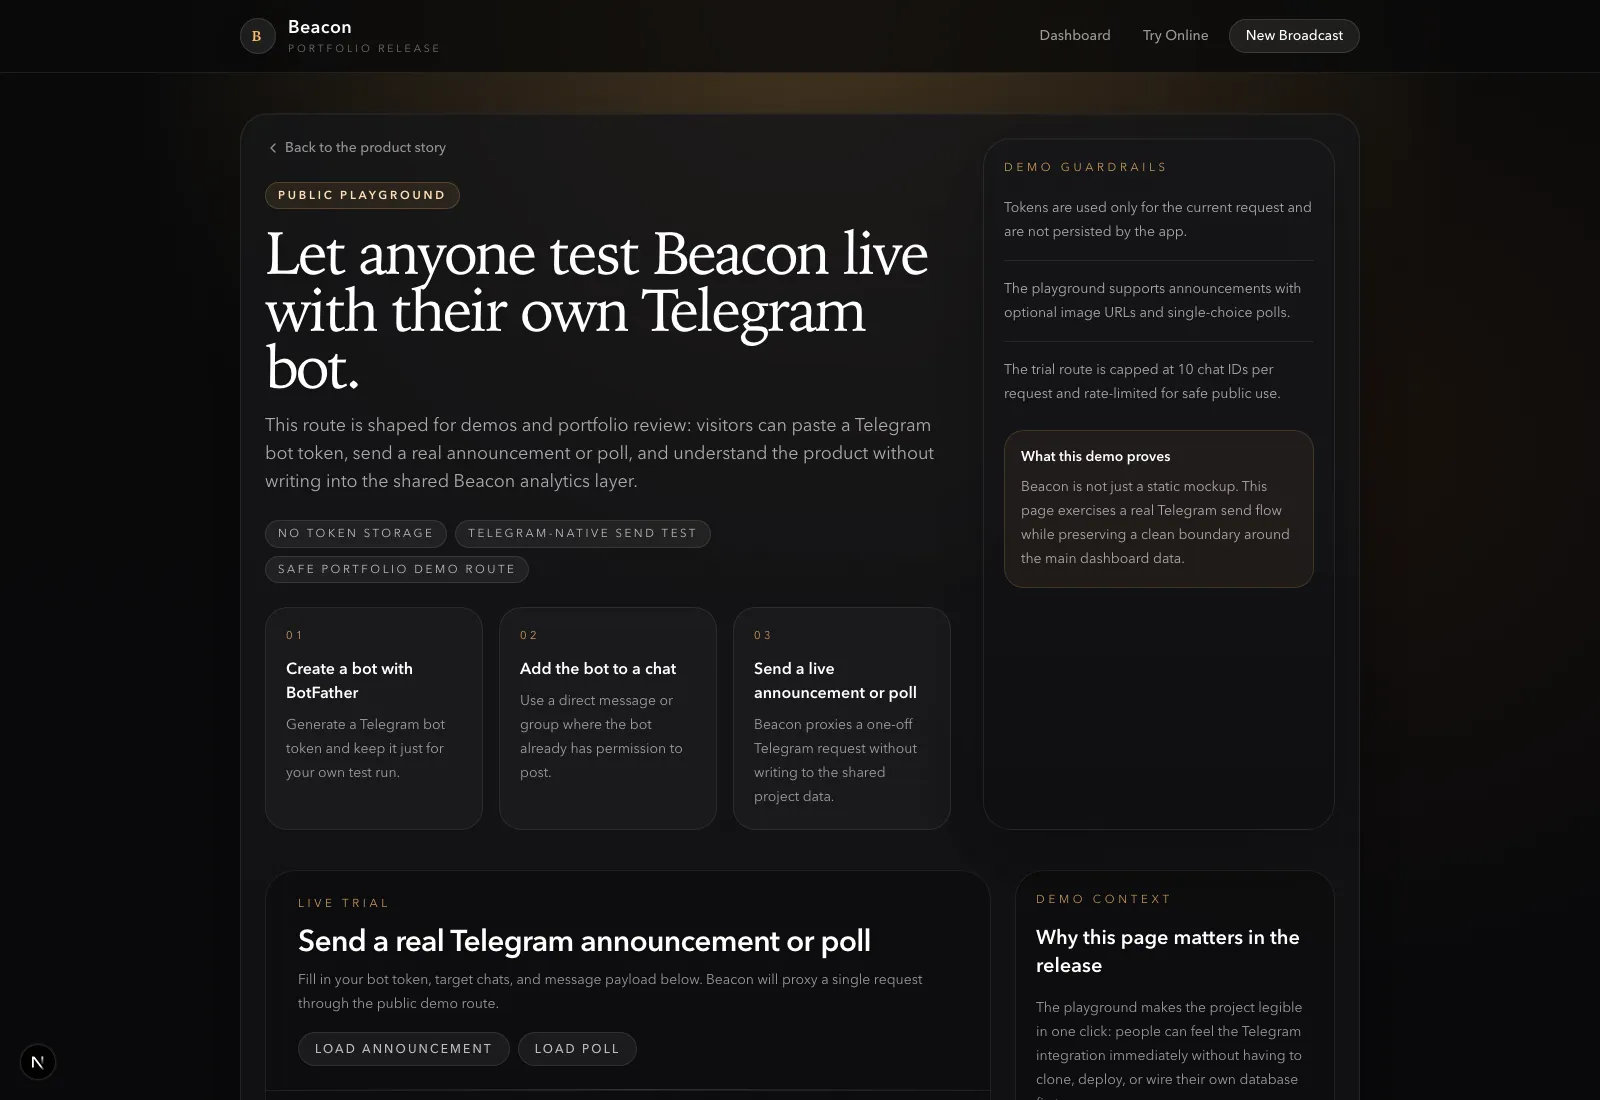Click the Send a real Telegram announcement heading
The width and height of the screenshot is (1600, 1100).
click(584, 941)
